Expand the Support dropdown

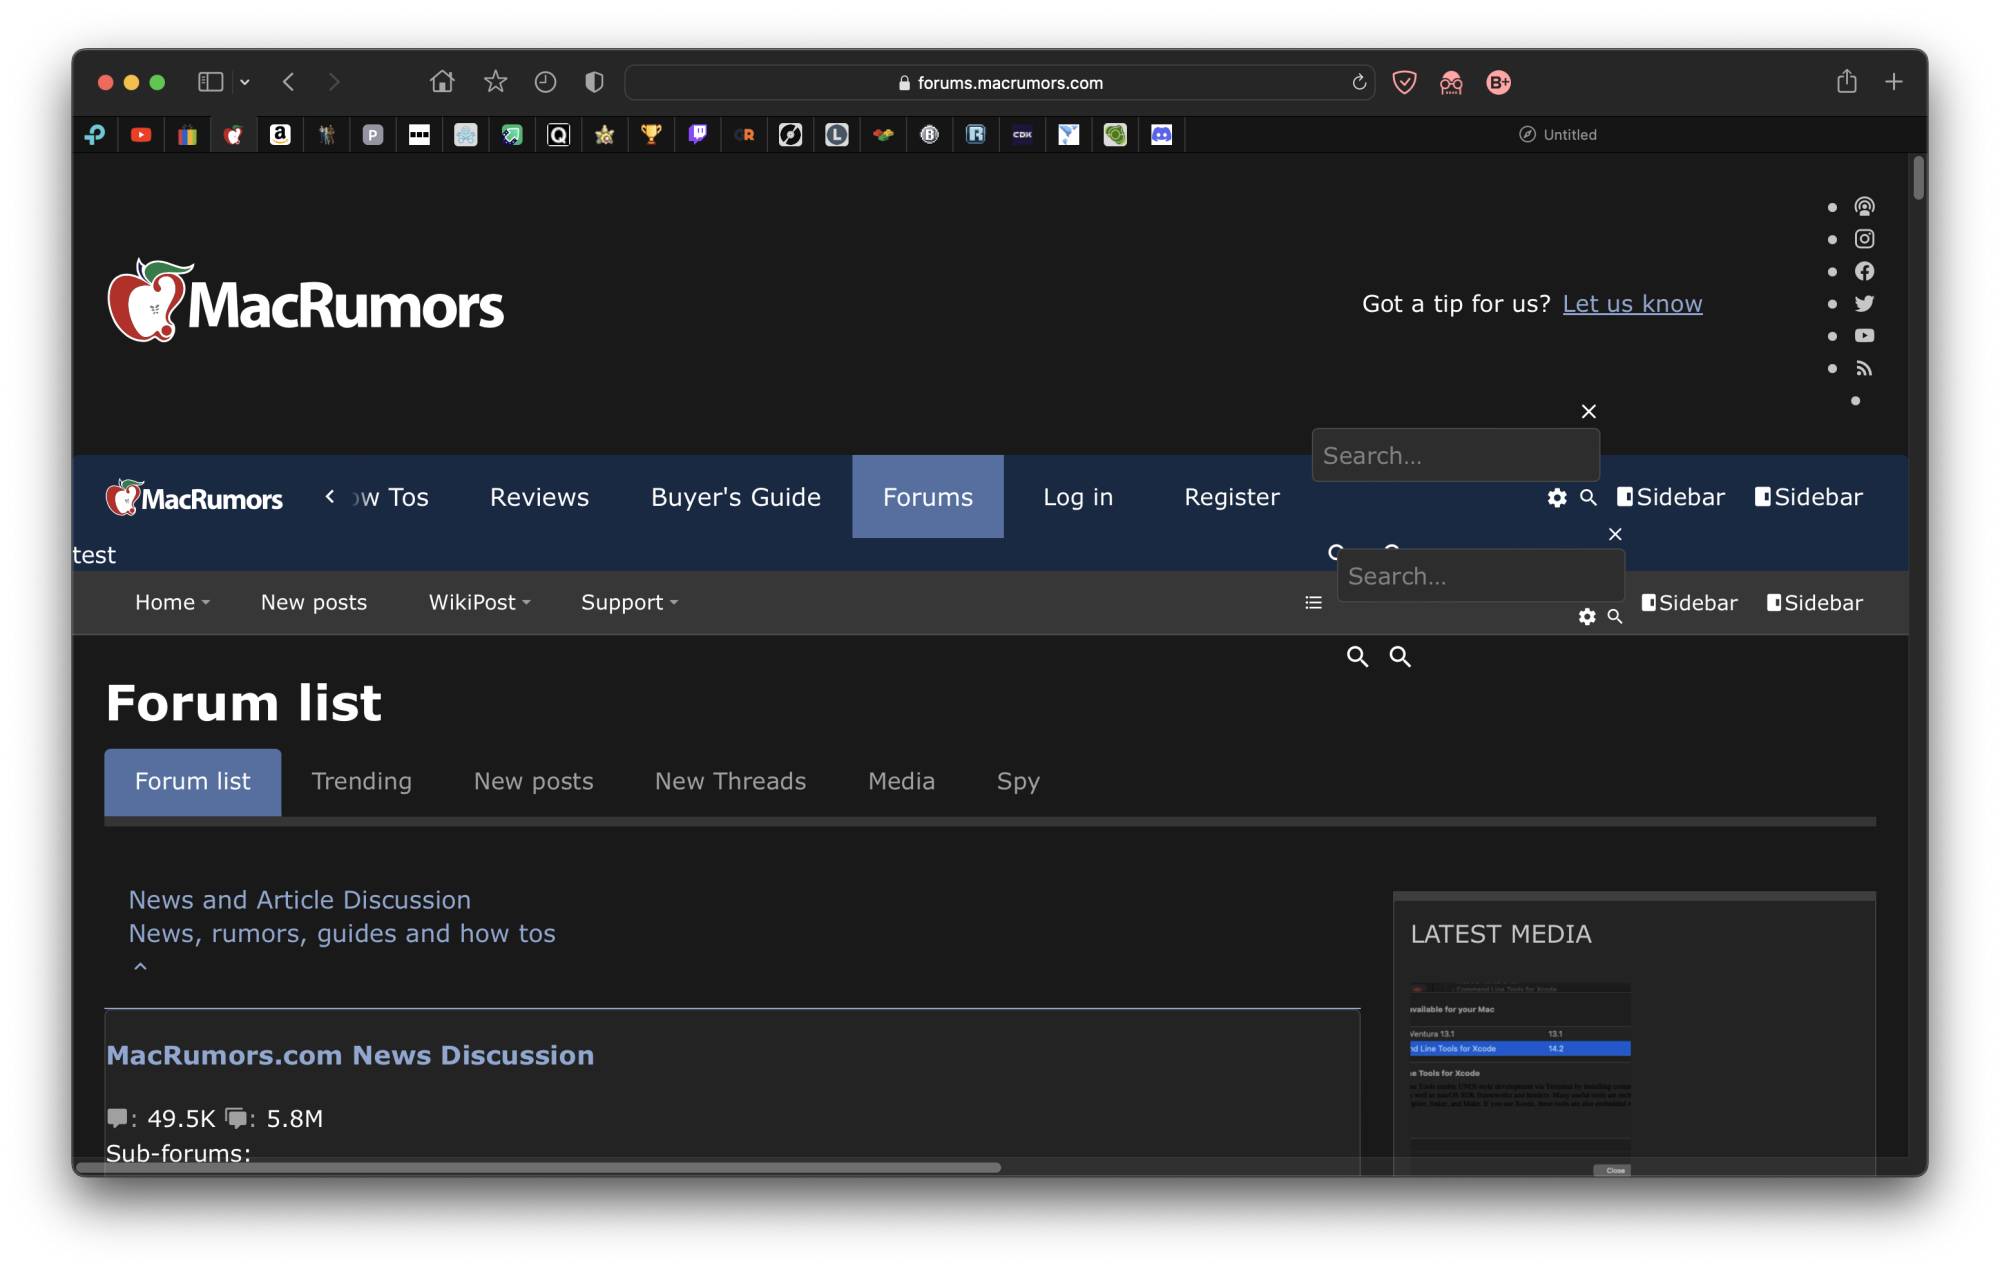click(629, 603)
